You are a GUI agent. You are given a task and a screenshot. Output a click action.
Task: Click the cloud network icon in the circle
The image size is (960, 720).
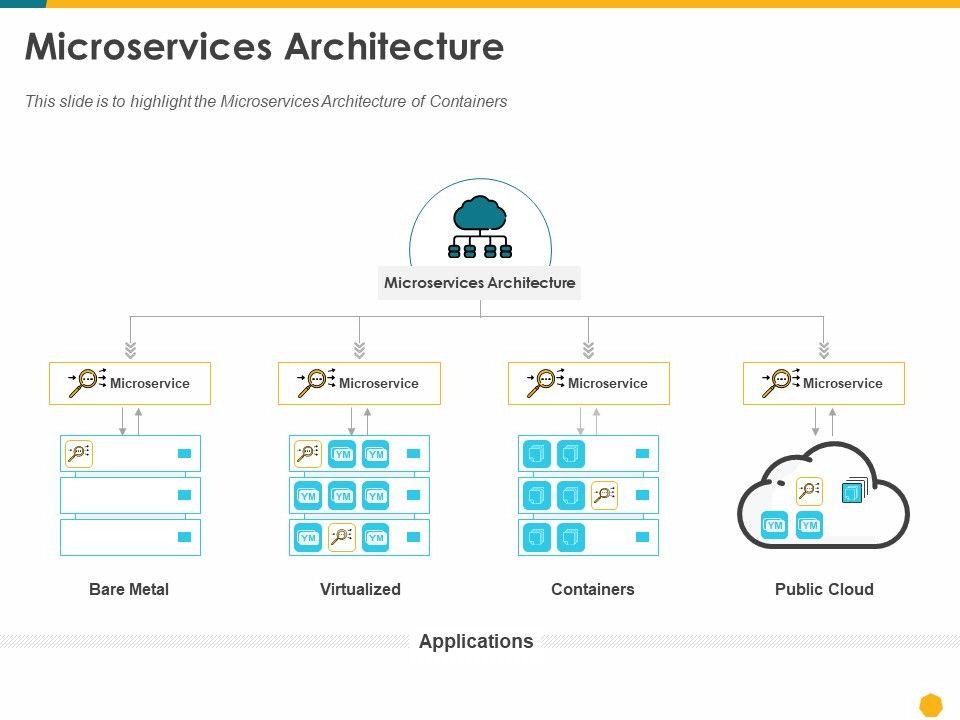tap(480, 228)
